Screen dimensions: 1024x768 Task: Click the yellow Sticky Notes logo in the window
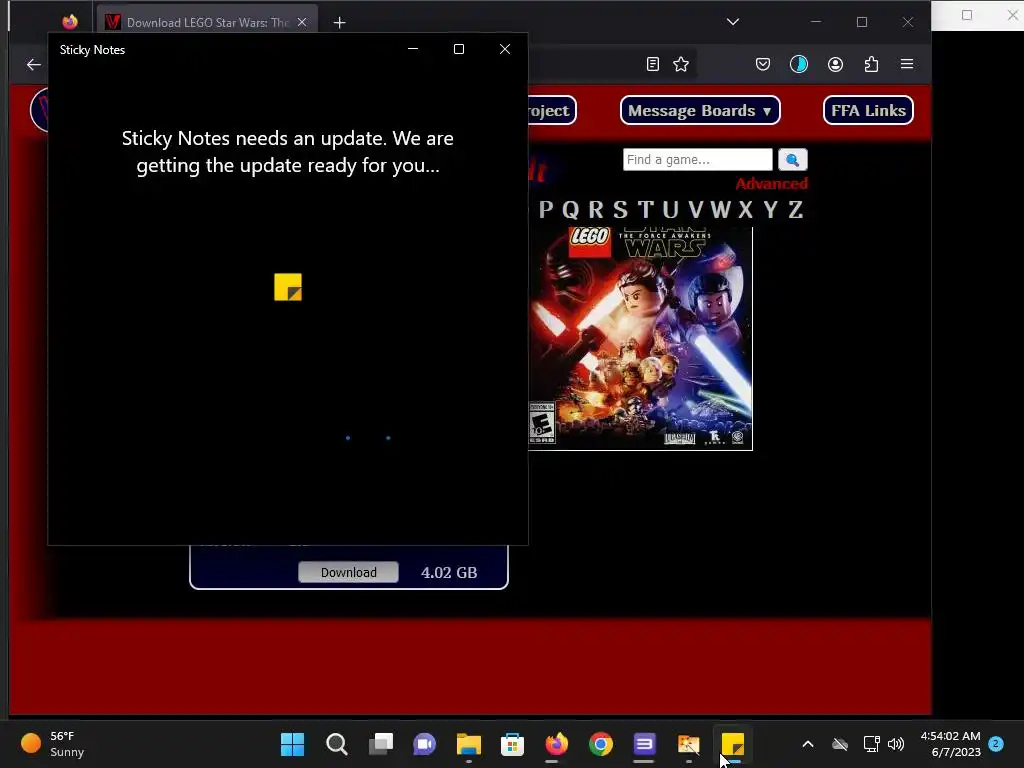(288, 287)
